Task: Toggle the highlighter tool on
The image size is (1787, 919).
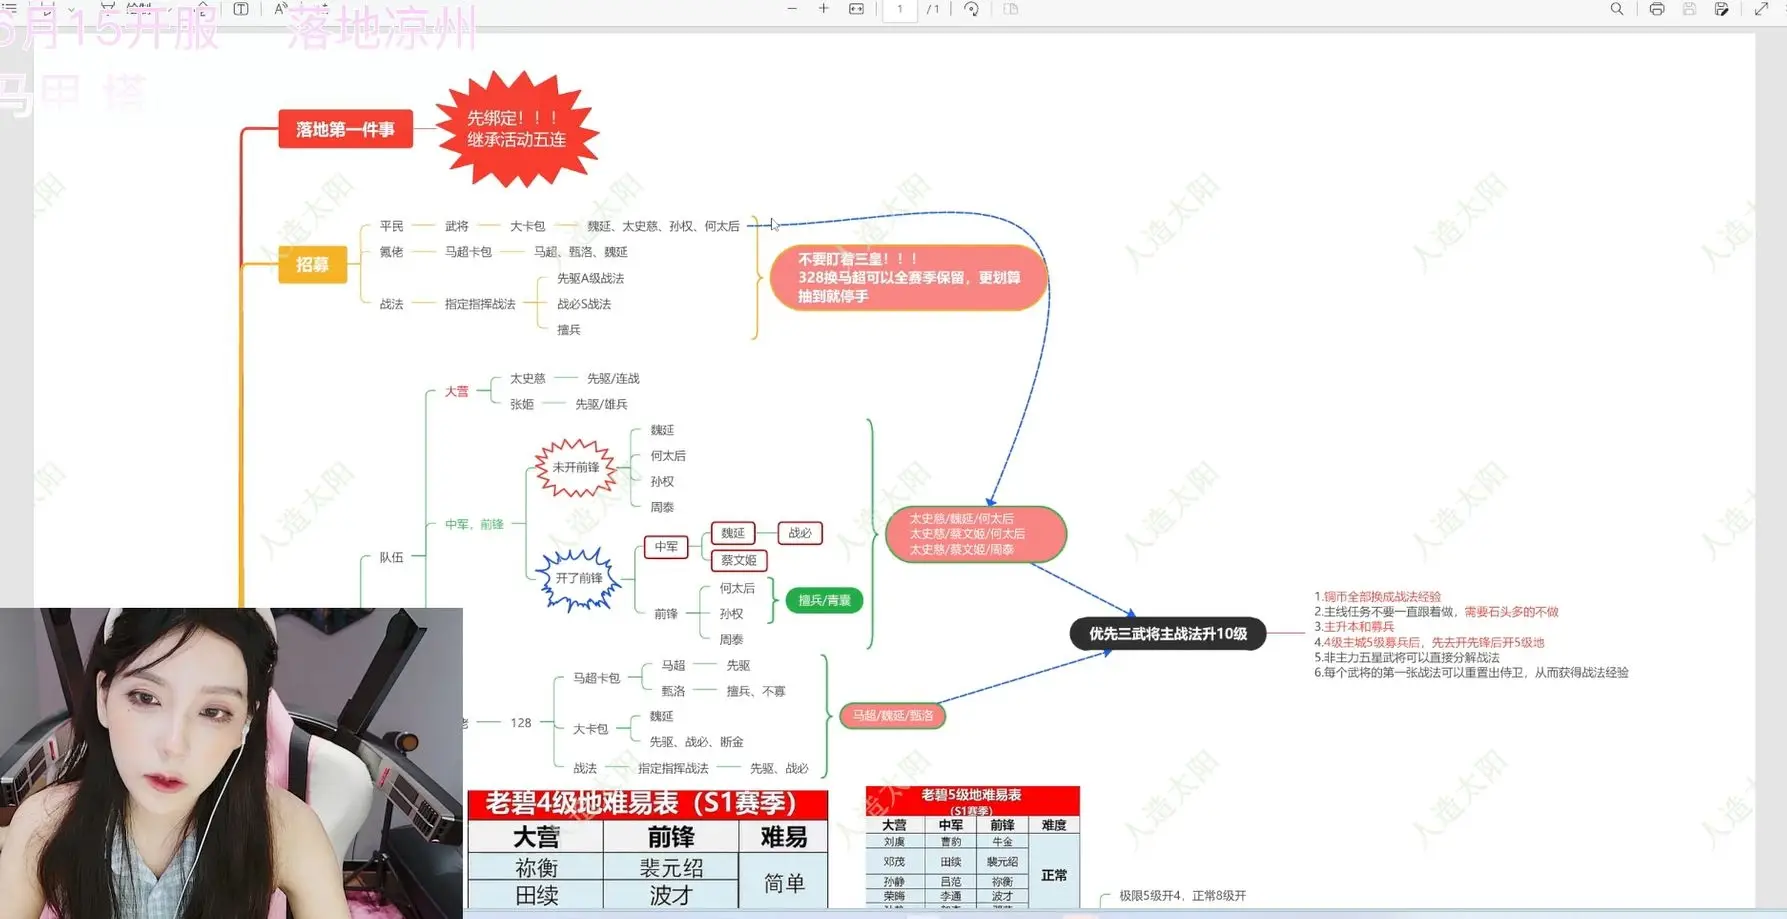Action: 110,8
